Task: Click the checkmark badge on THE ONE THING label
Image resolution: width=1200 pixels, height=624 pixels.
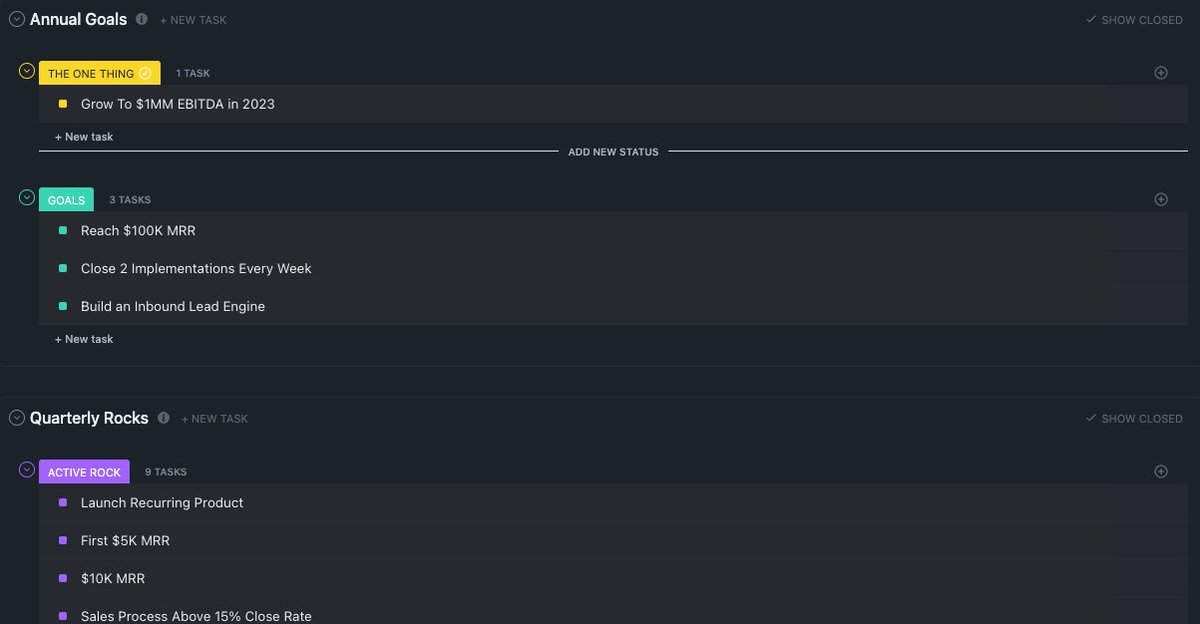Action: 144,72
